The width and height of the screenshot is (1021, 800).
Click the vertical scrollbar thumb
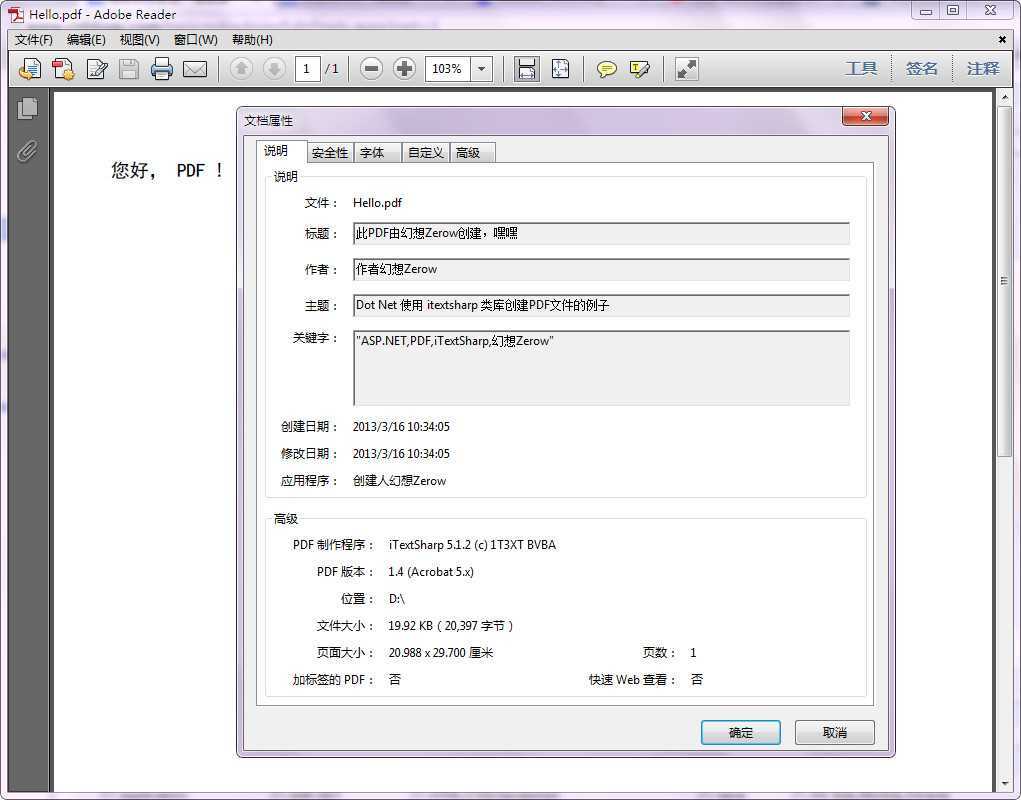point(1004,281)
